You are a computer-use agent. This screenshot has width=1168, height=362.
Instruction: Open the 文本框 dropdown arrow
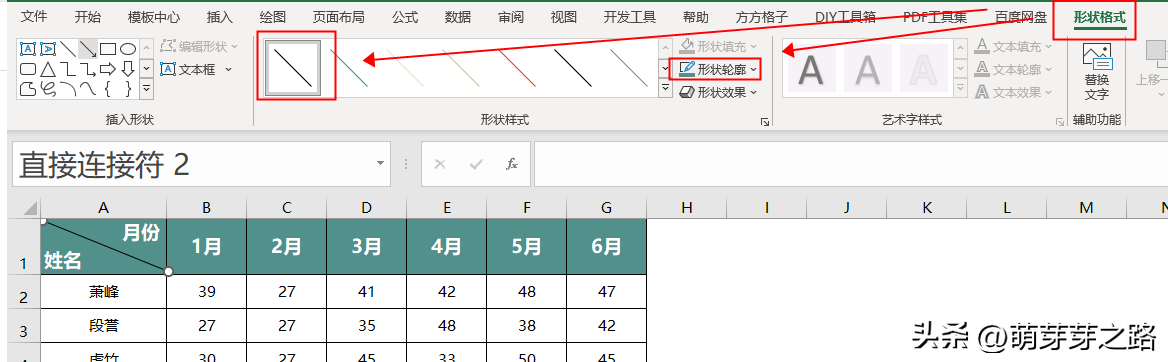pos(228,69)
